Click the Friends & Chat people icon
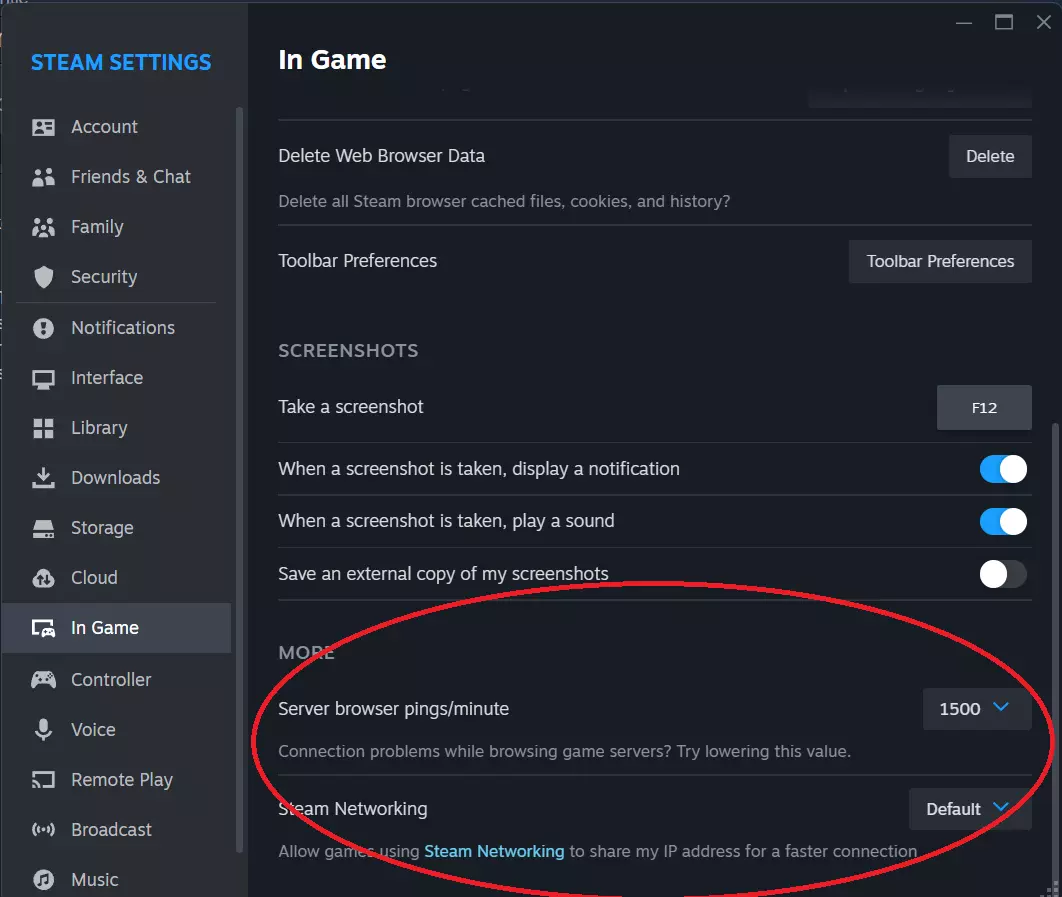This screenshot has height=897, width=1062. coord(43,177)
